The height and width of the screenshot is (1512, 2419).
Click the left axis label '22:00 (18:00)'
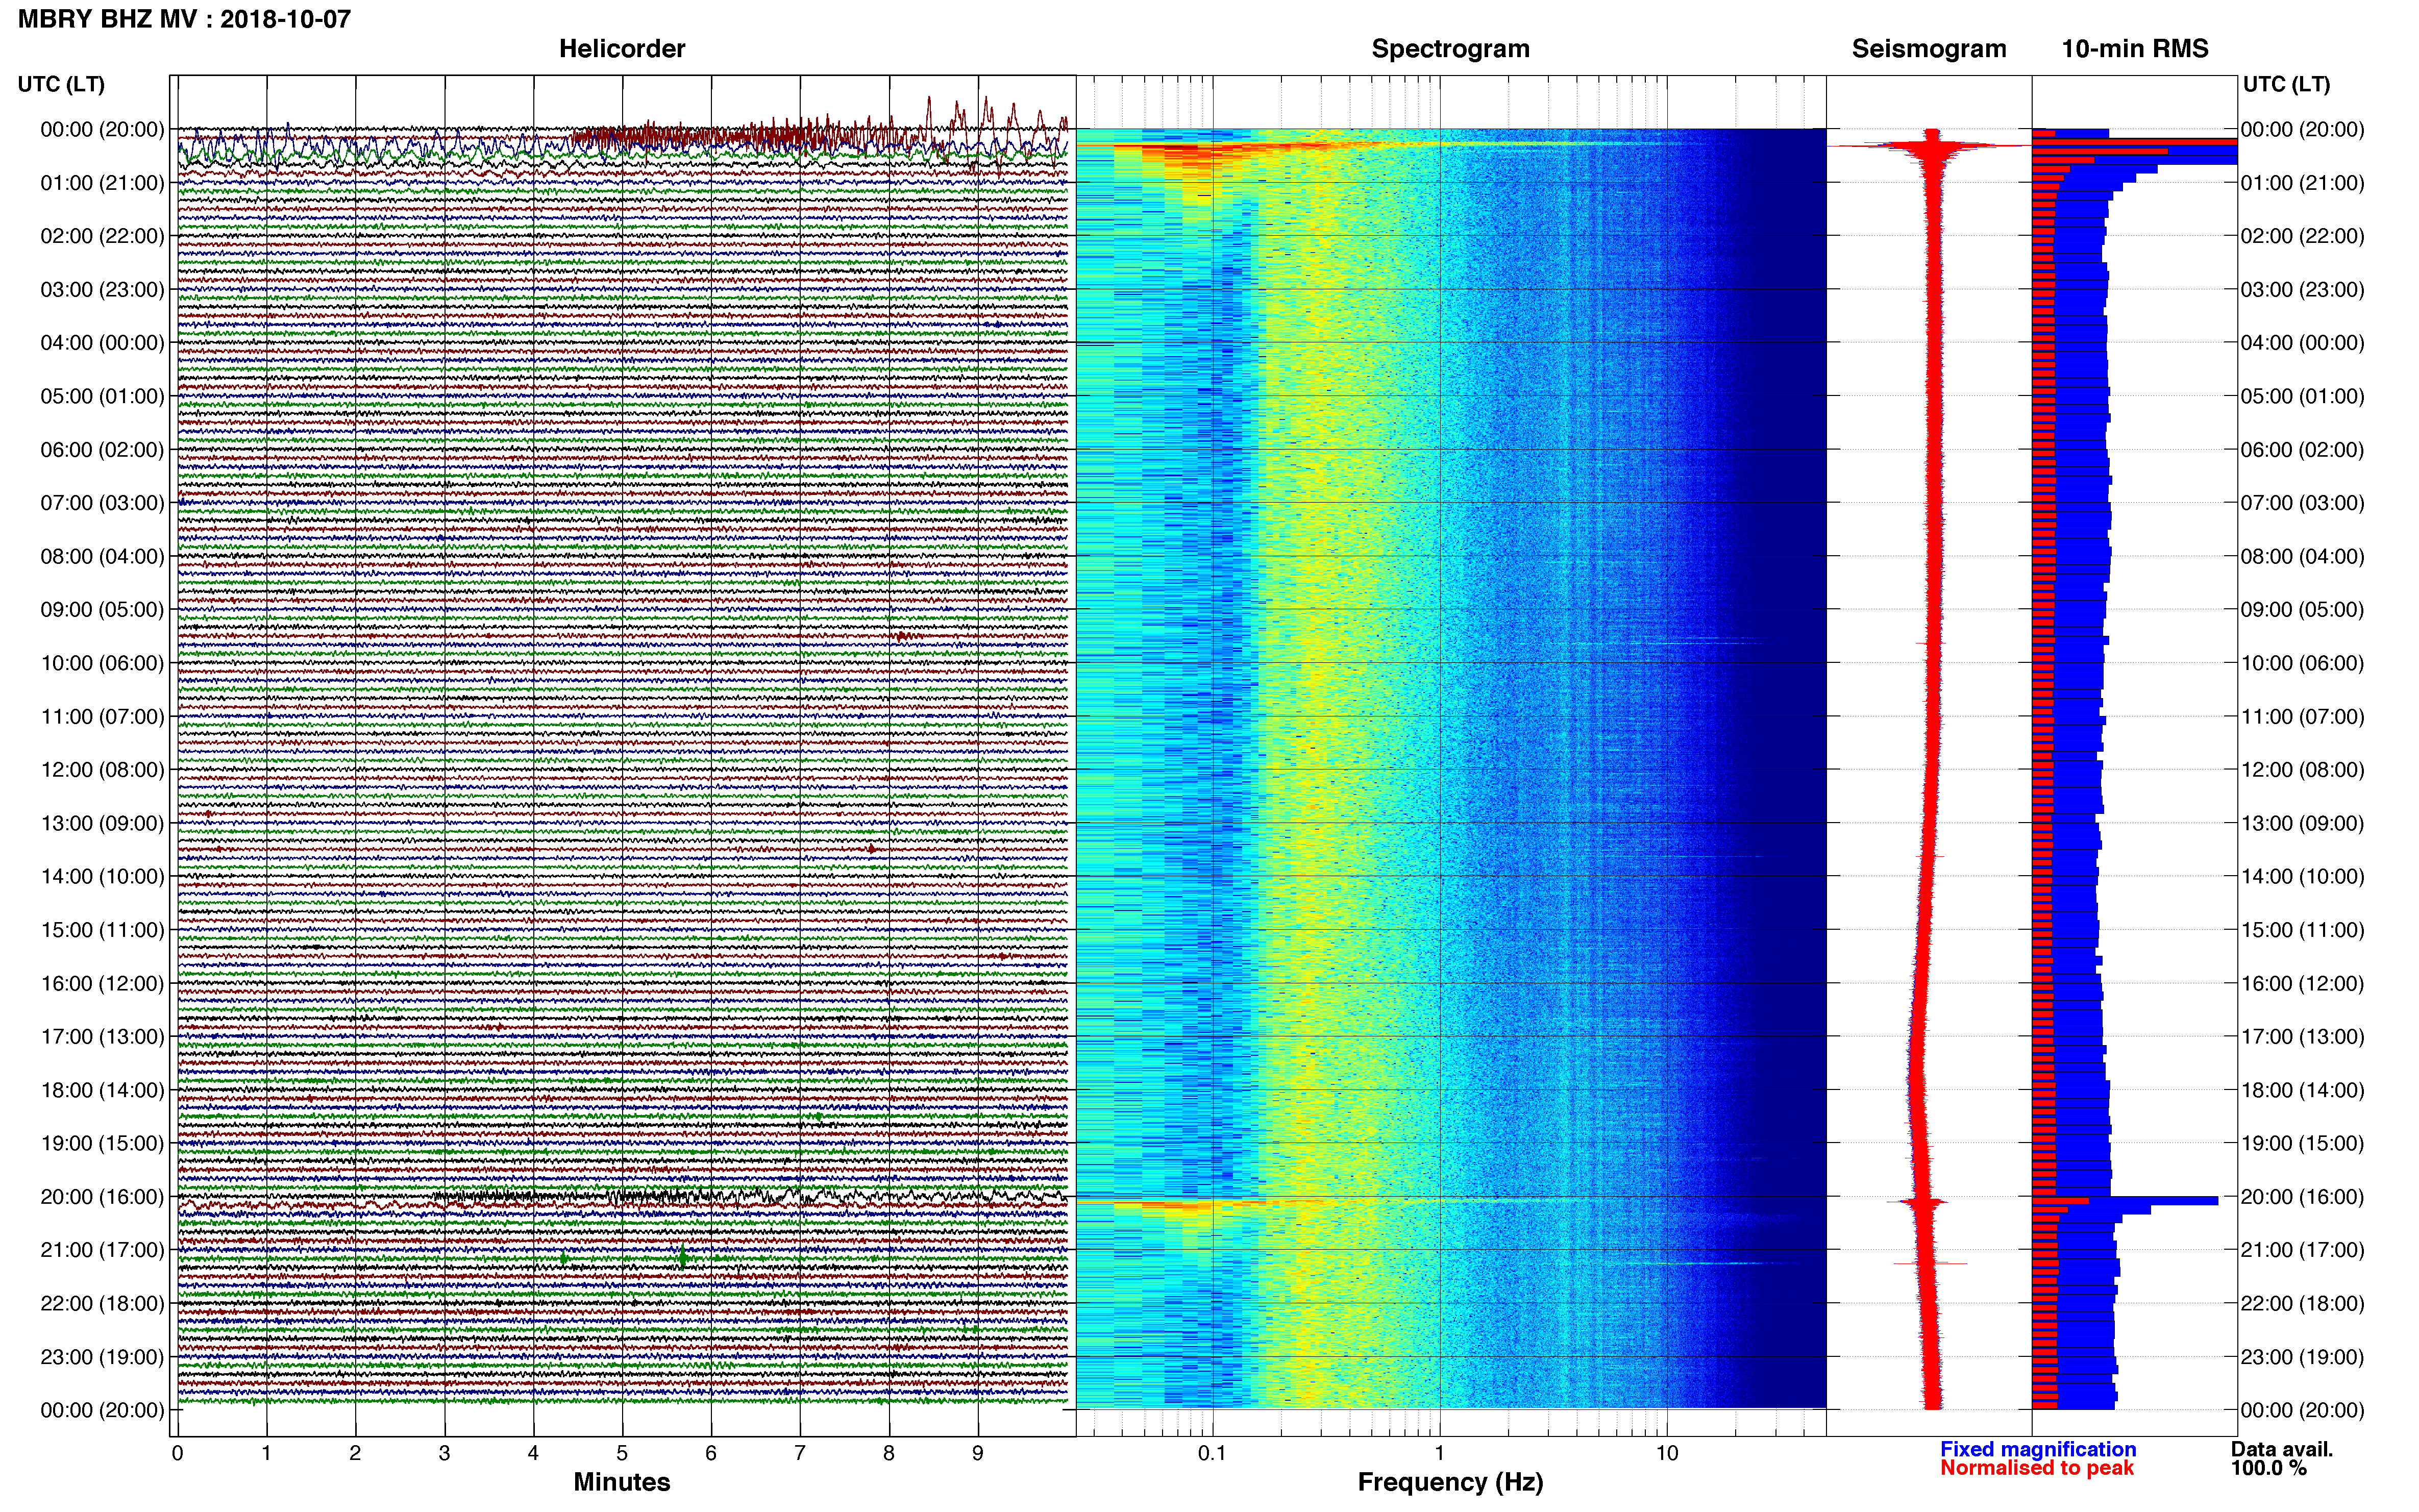pyautogui.click(x=102, y=1303)
